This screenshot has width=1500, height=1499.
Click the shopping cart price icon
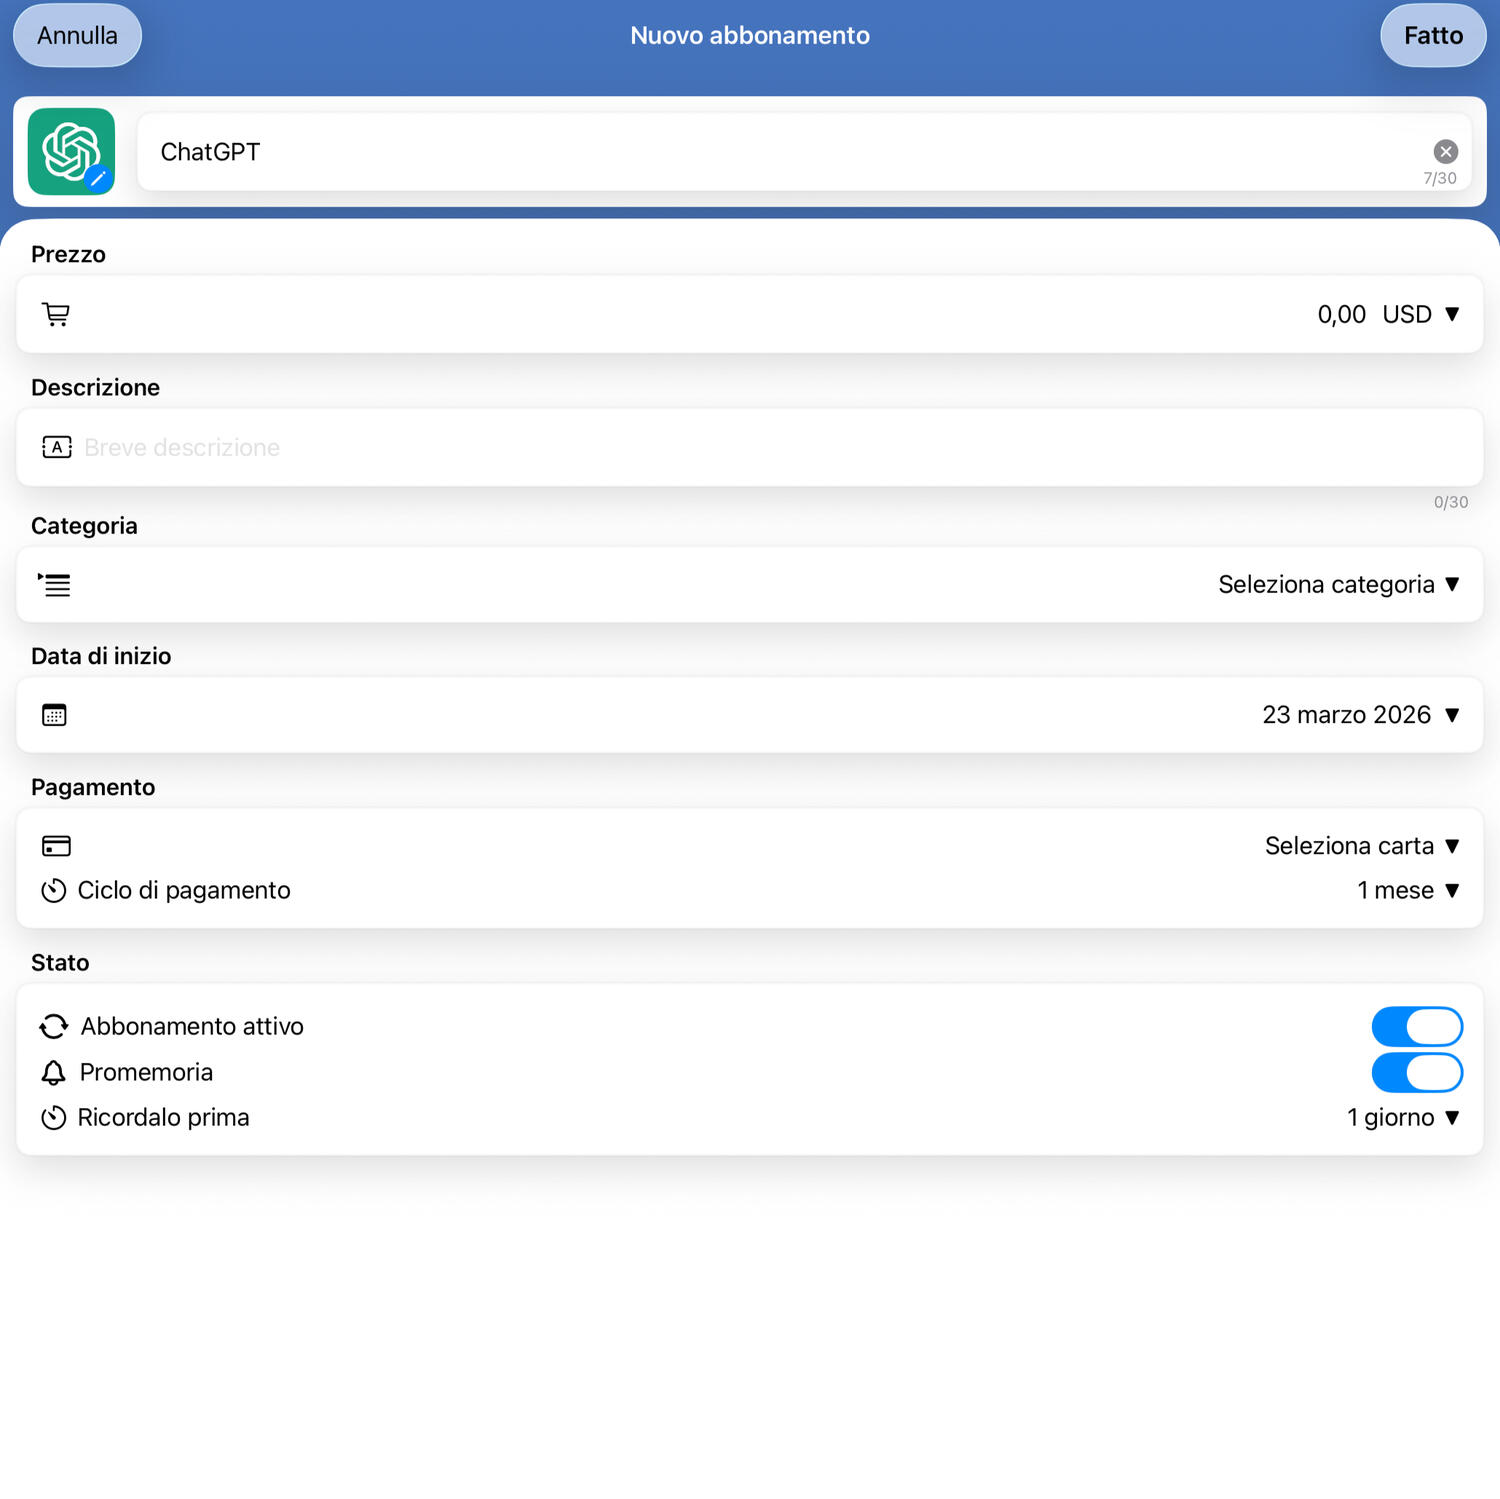click(56, 314)
